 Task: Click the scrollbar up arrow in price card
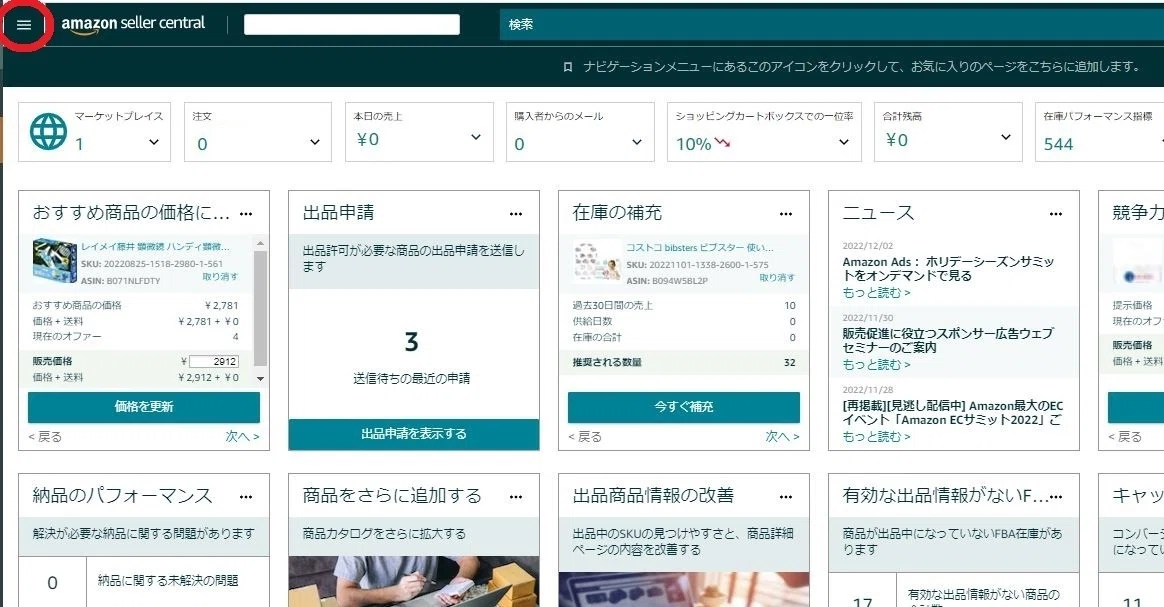point(260,243)
